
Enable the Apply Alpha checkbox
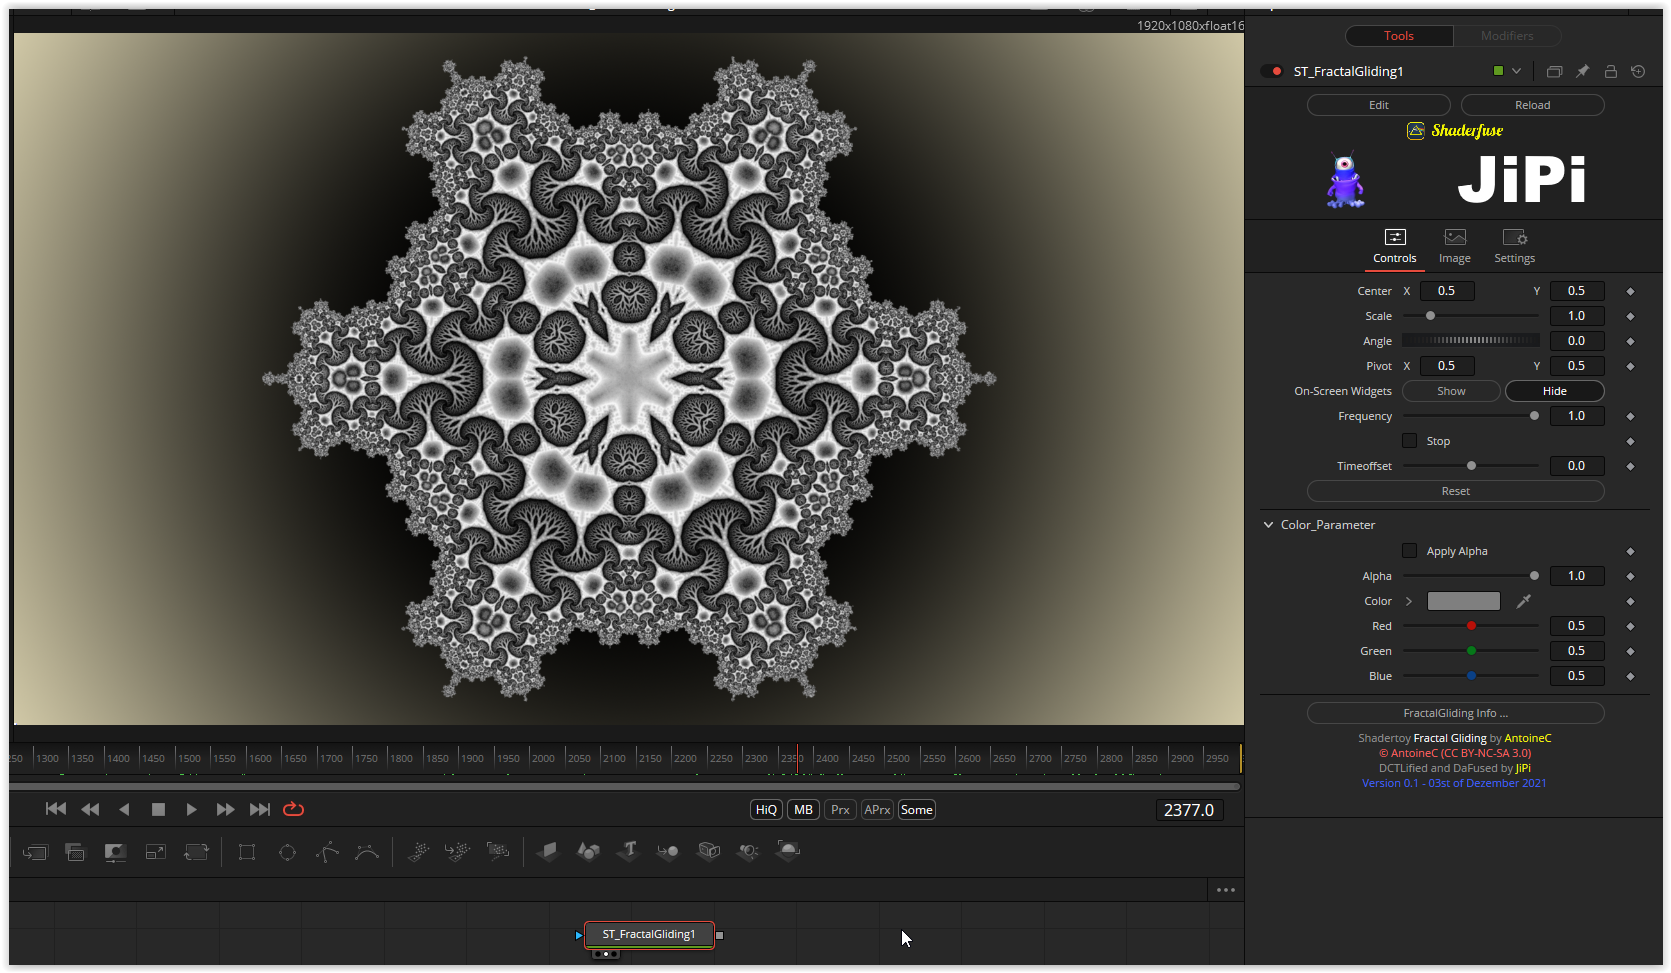(1409, 551)
